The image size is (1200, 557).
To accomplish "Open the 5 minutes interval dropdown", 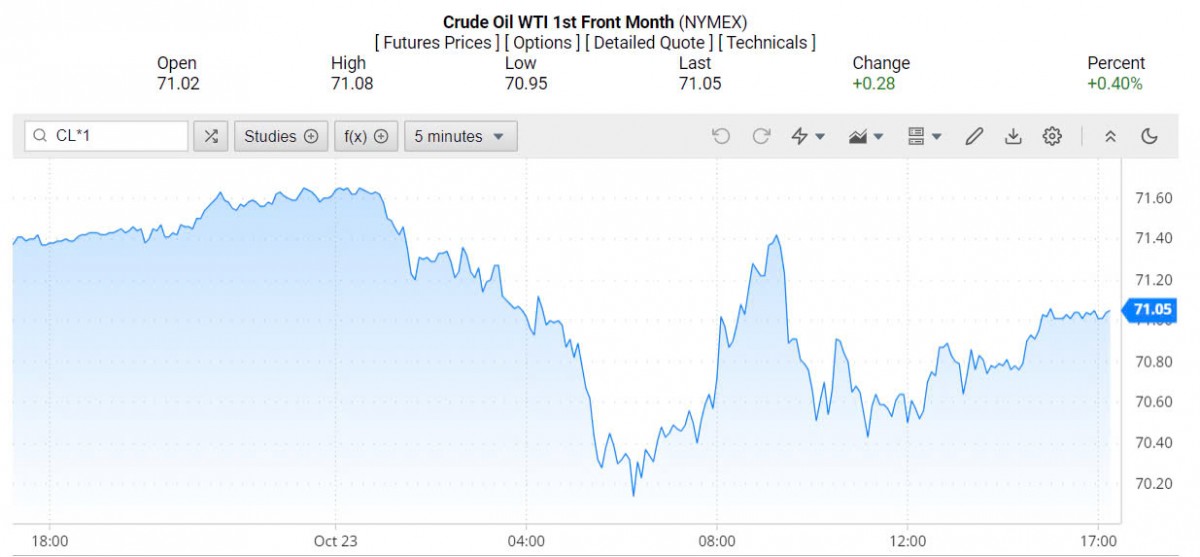I will 460,137.
